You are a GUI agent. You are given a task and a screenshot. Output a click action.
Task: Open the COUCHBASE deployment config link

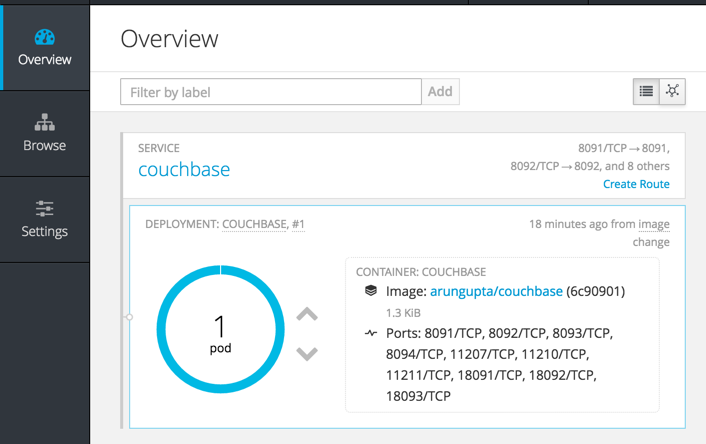(254, 225)
